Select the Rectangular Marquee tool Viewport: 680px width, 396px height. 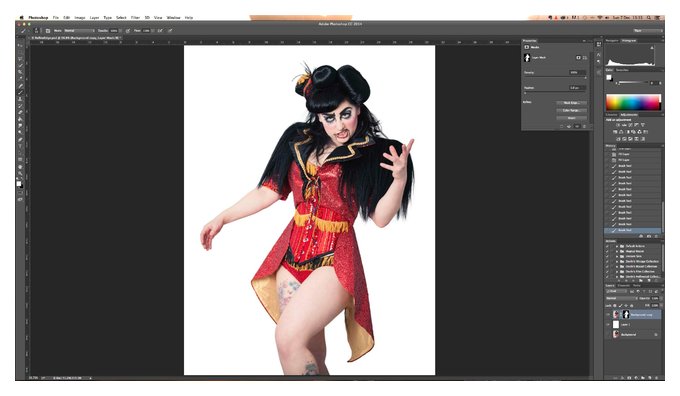coord(20,52)
